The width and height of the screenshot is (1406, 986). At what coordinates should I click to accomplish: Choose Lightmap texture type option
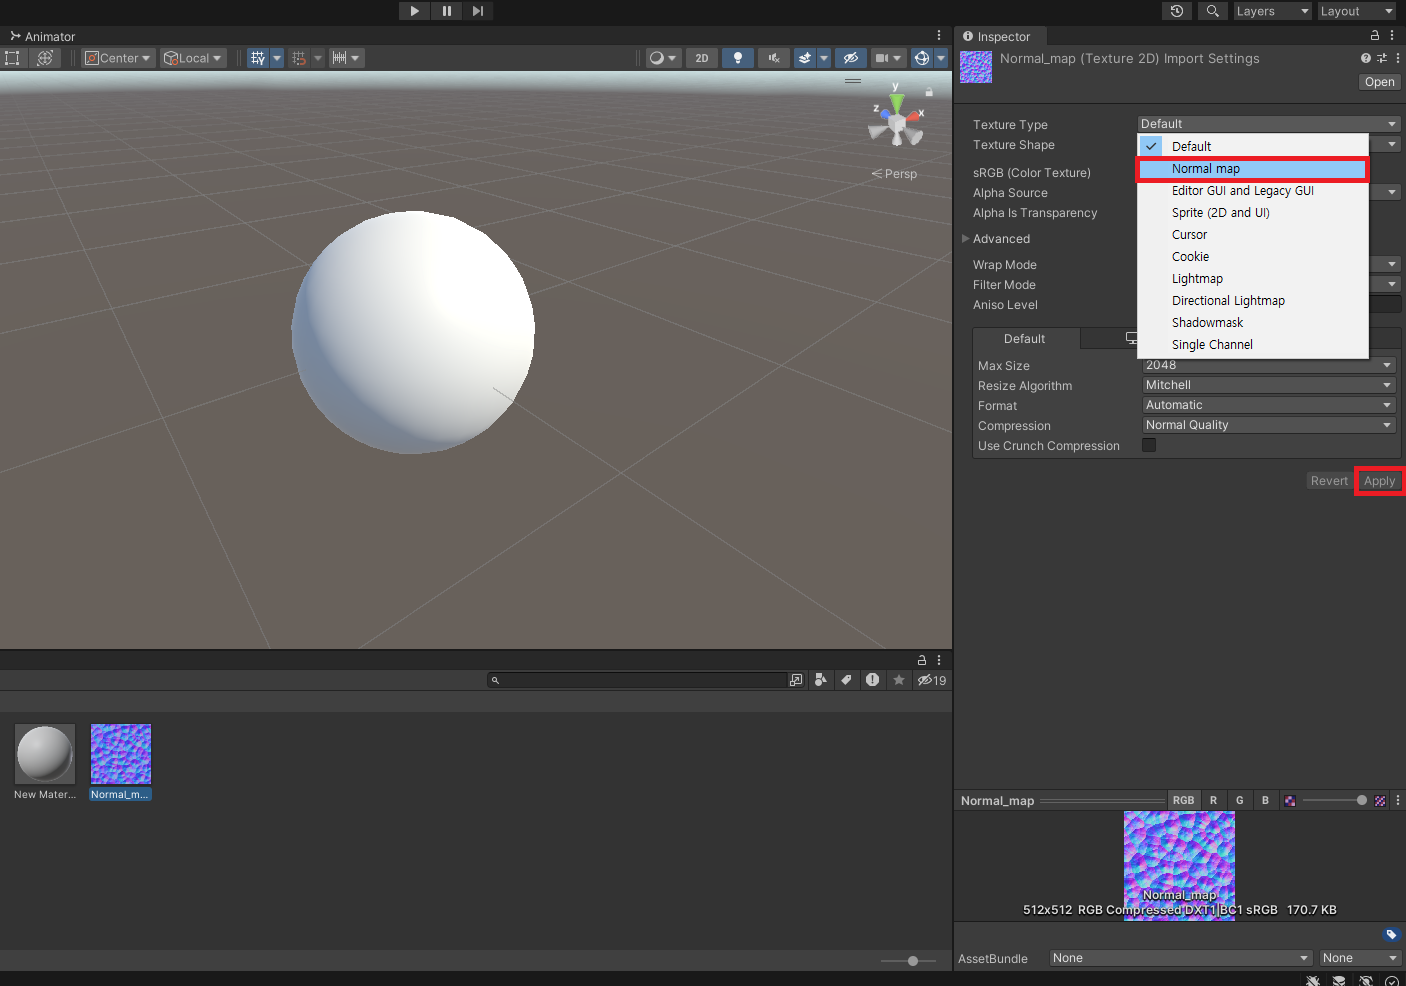[x=1252, y=279]
